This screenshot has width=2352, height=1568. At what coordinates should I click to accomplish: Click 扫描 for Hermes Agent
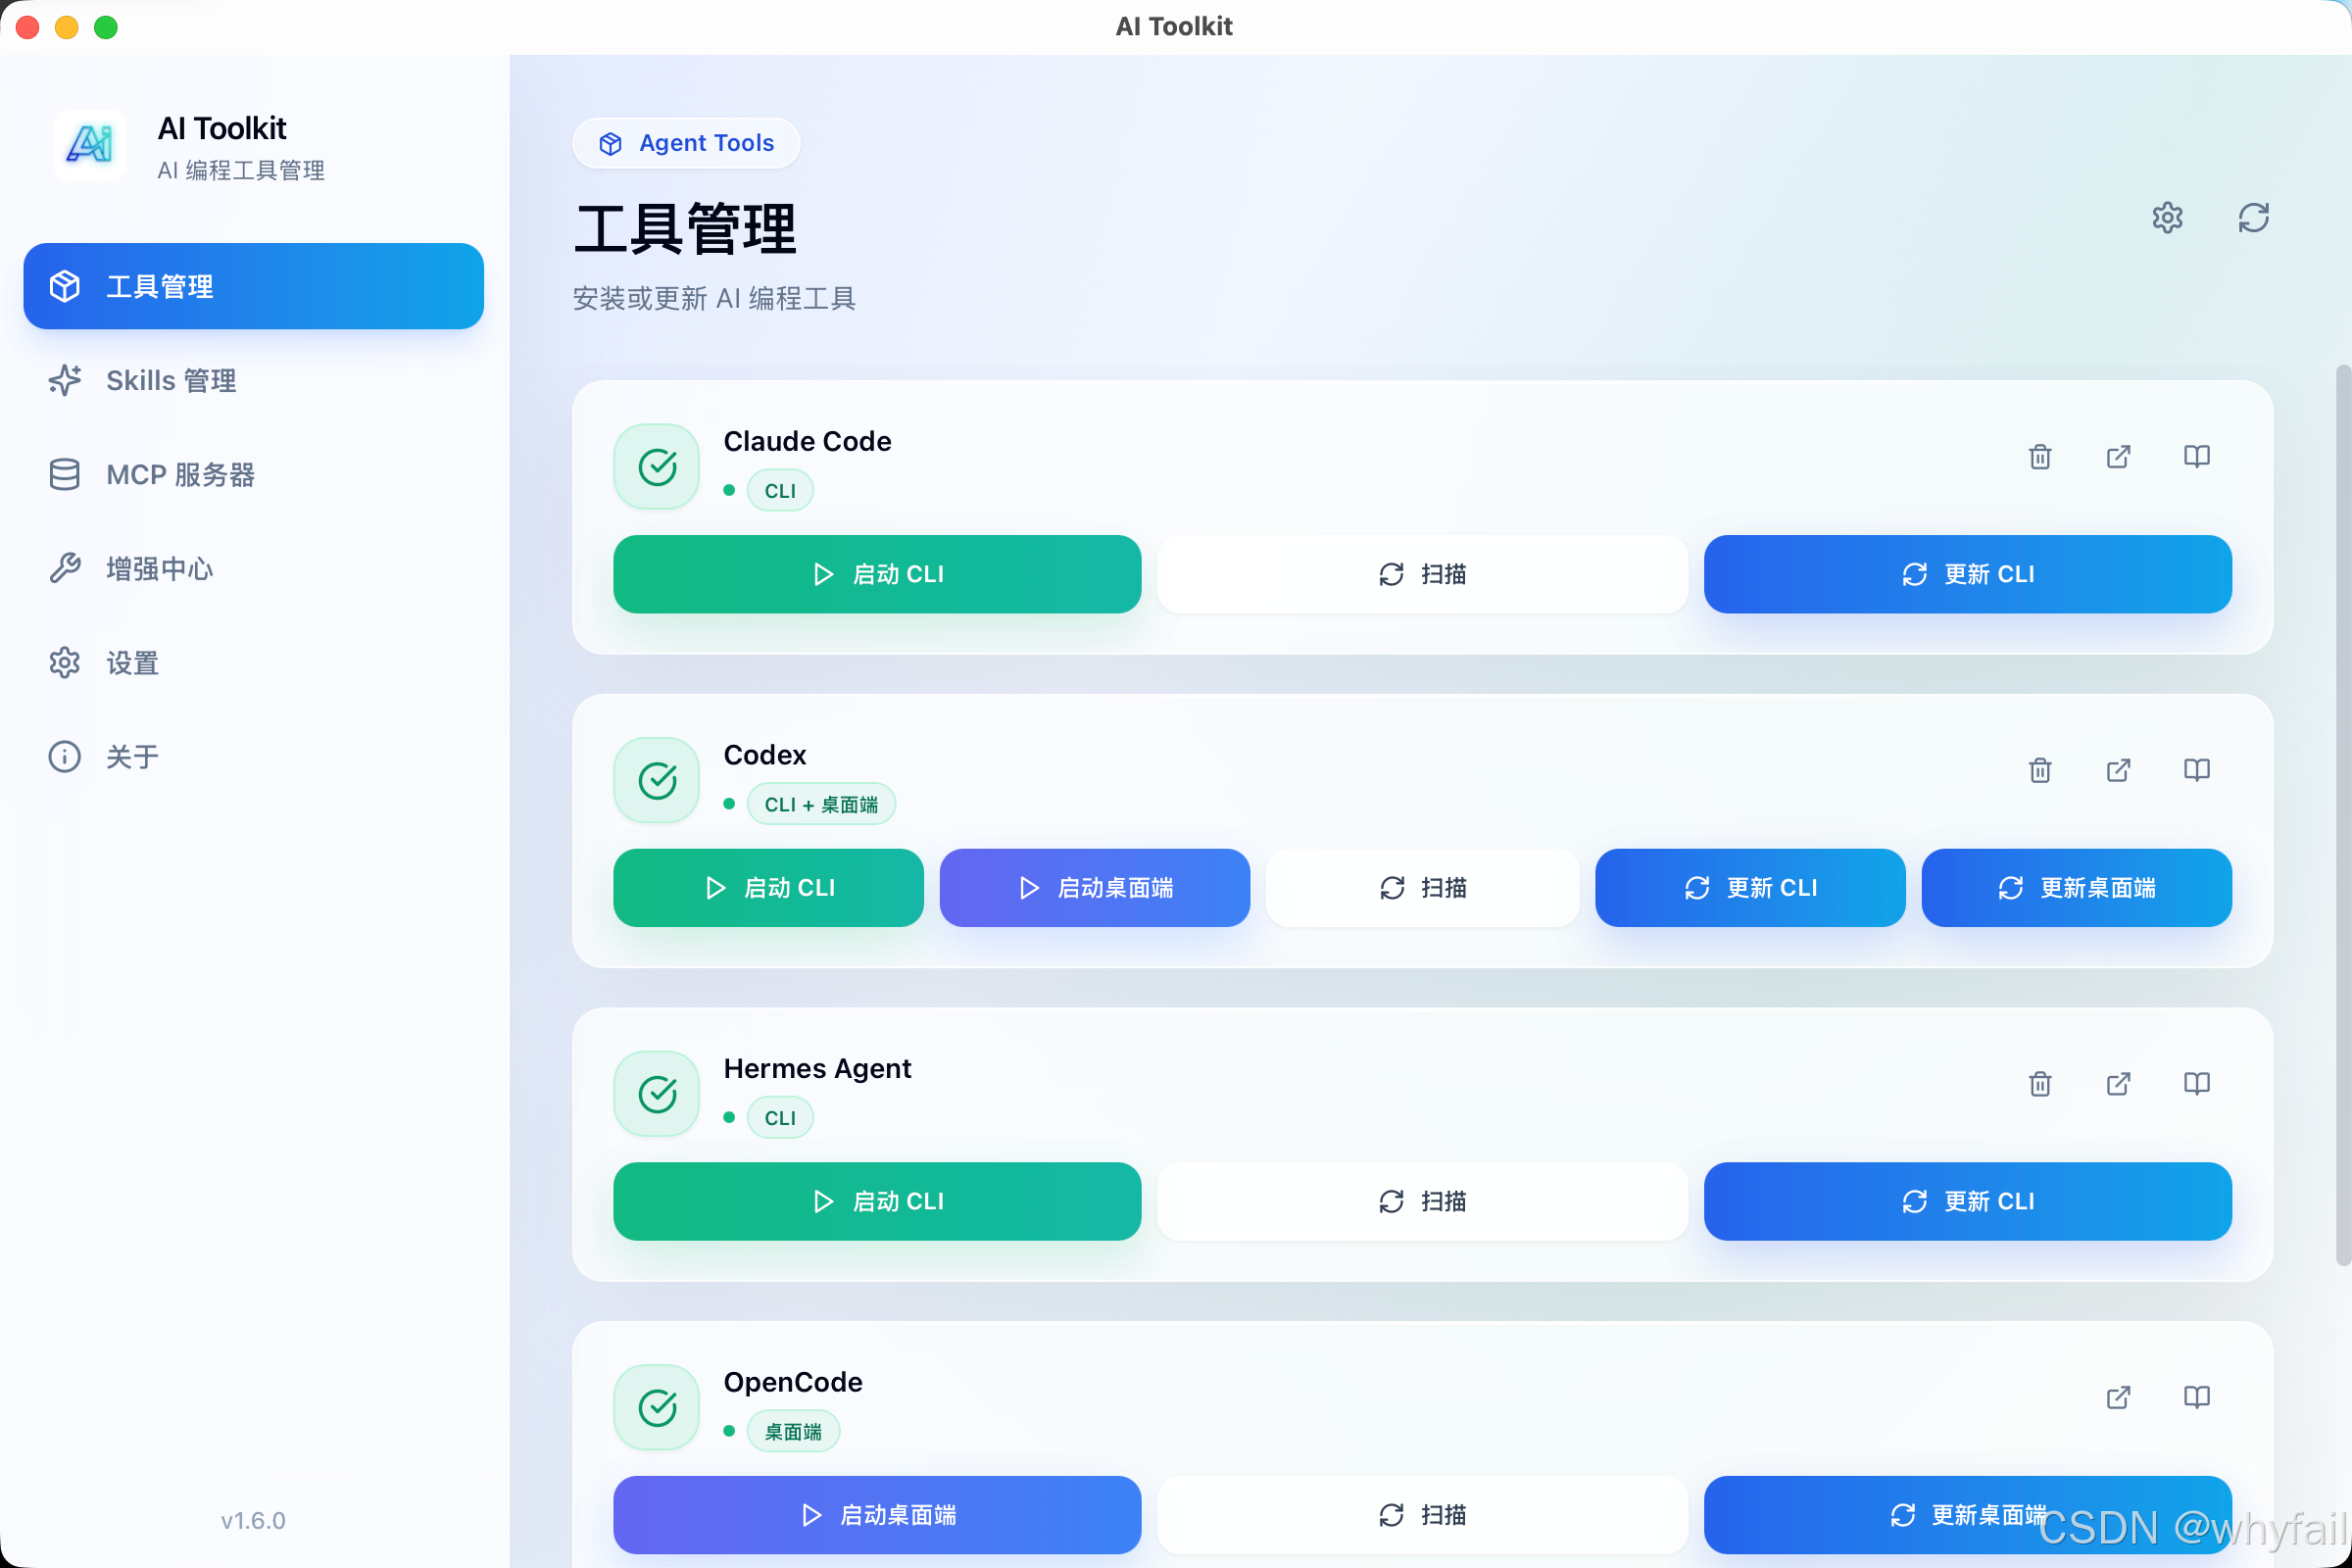coord(1422,1201)
